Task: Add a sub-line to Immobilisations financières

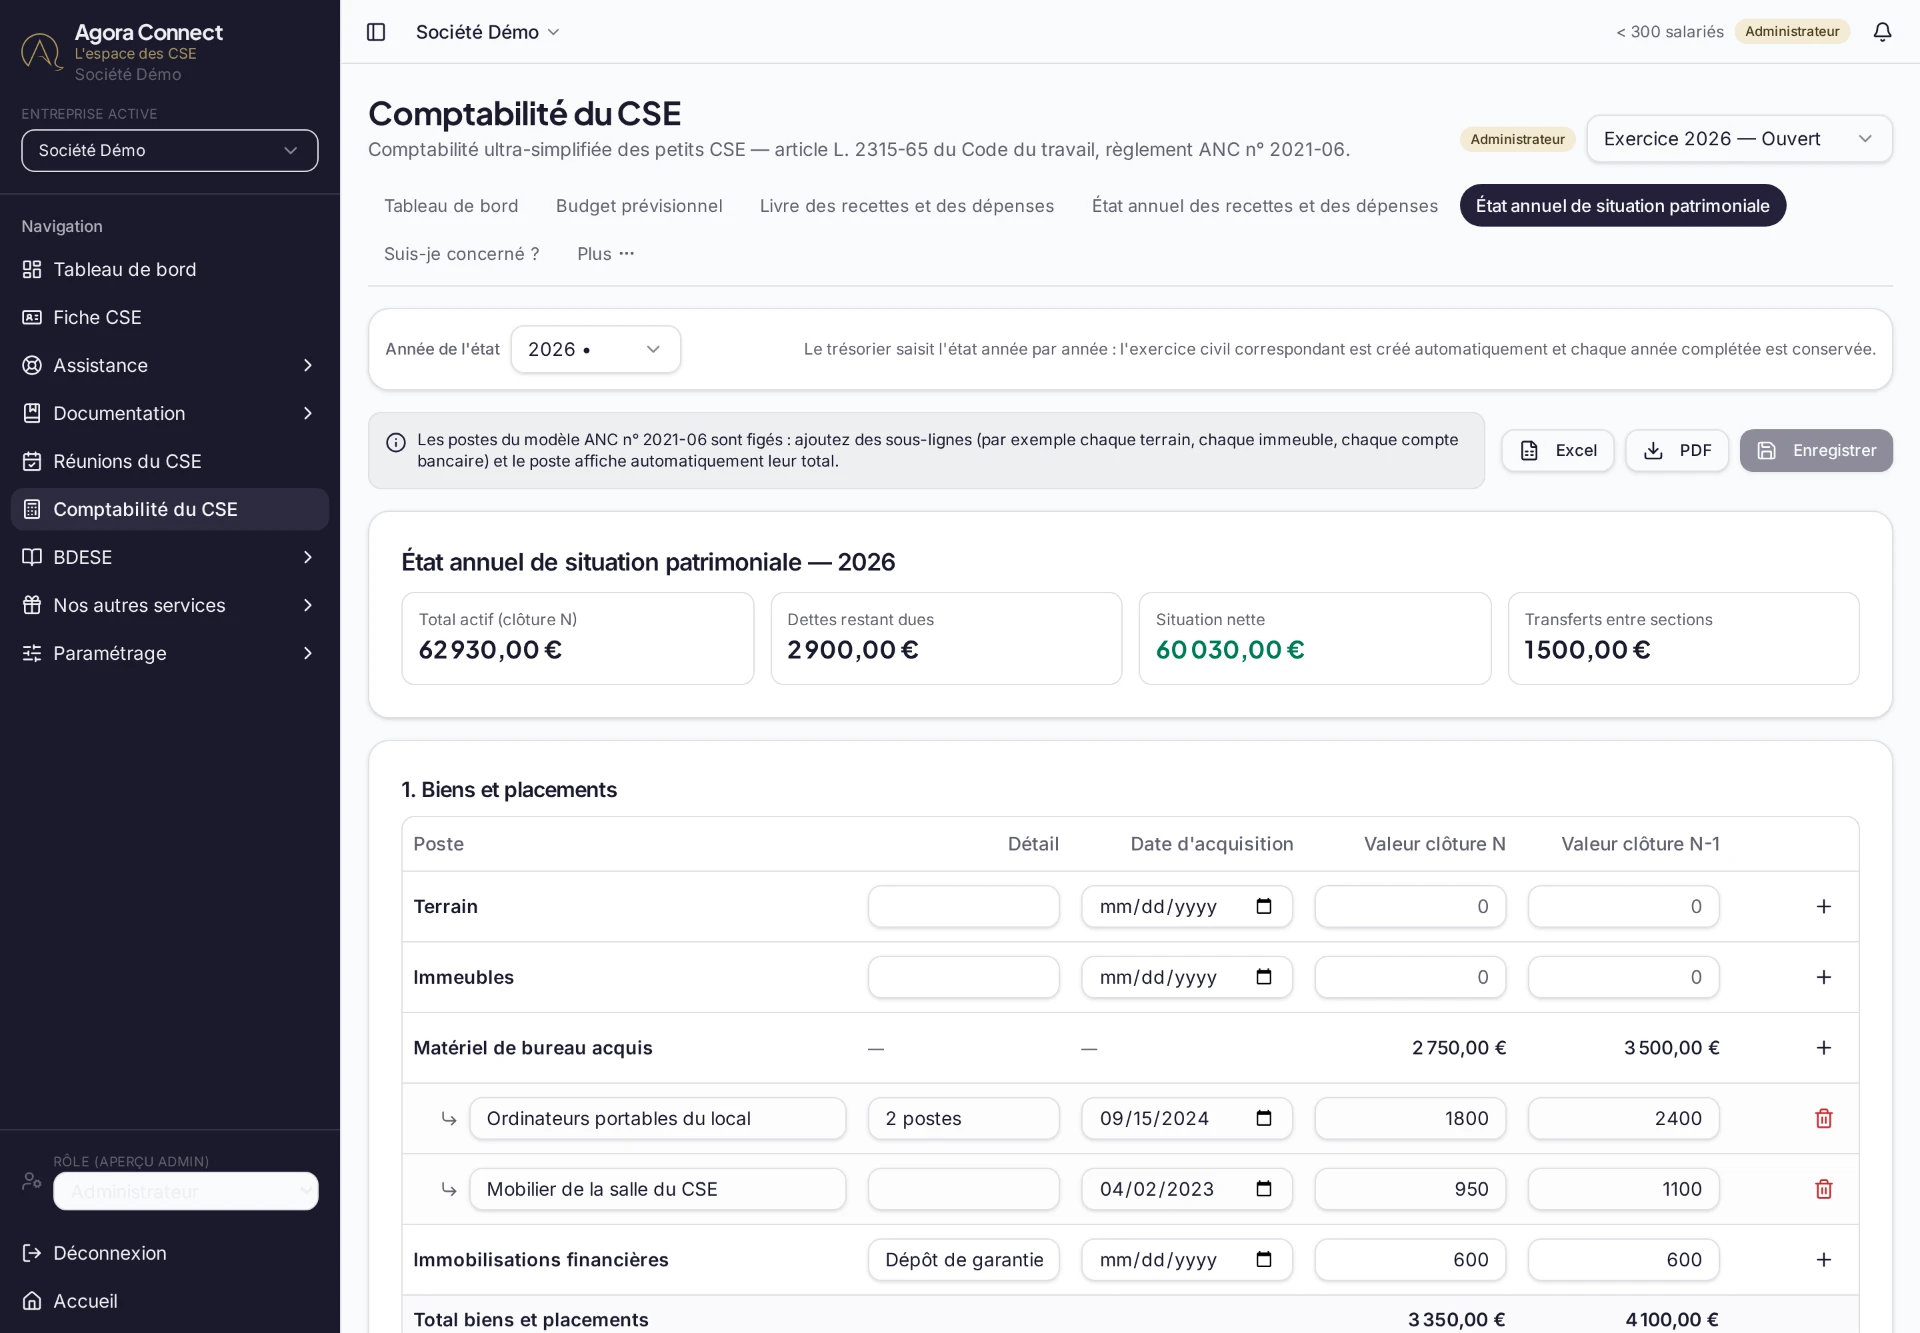Action: click(1823, 1260)
